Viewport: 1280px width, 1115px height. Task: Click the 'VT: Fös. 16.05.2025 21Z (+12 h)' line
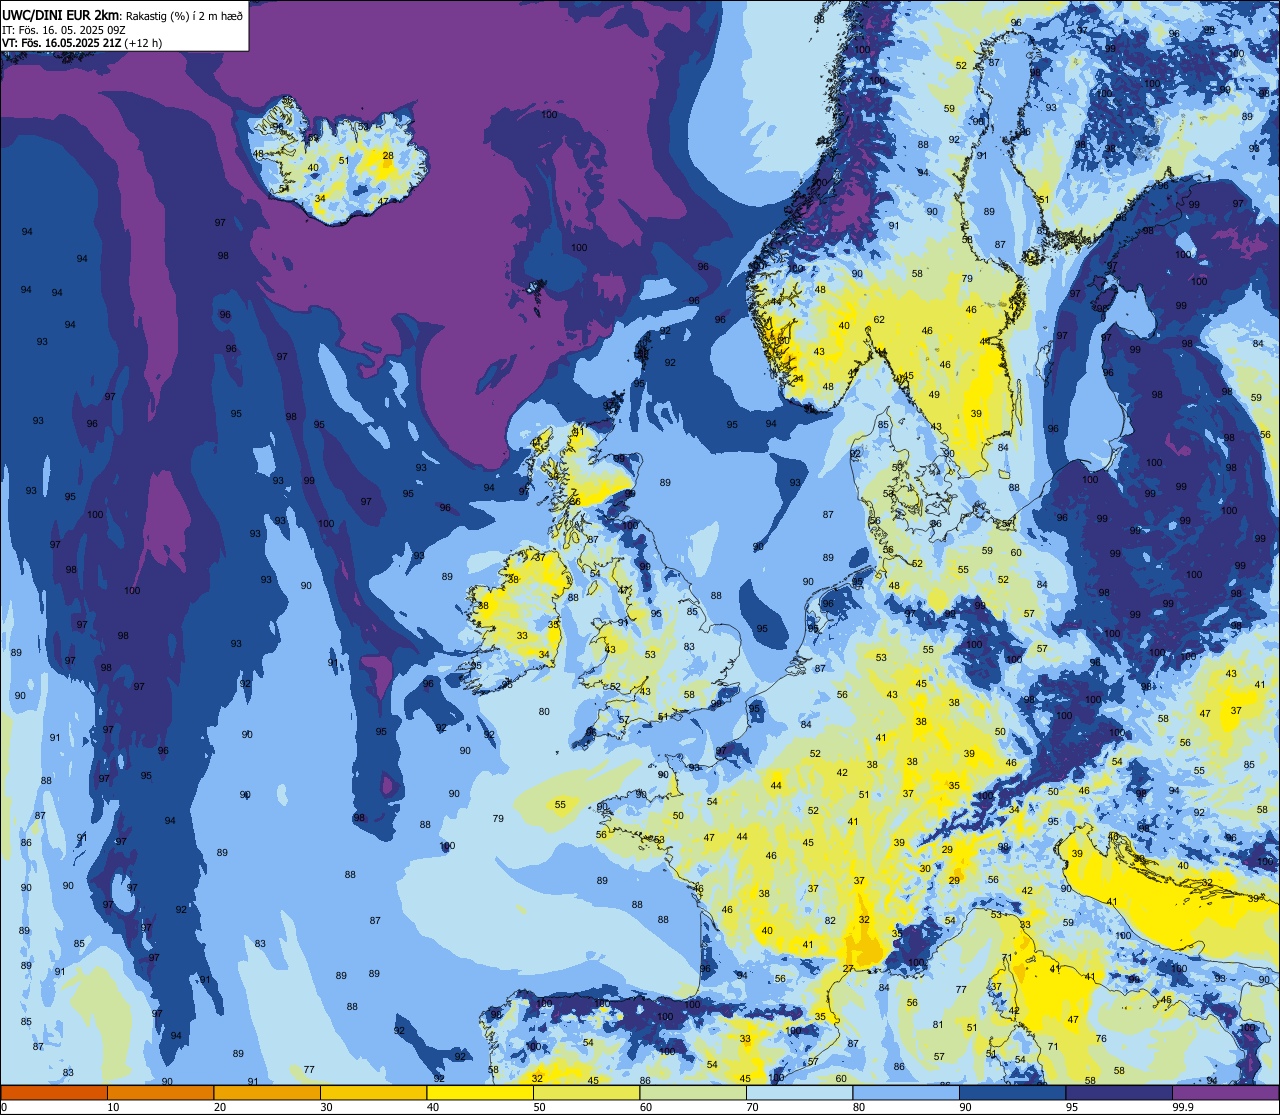(82, 42)
